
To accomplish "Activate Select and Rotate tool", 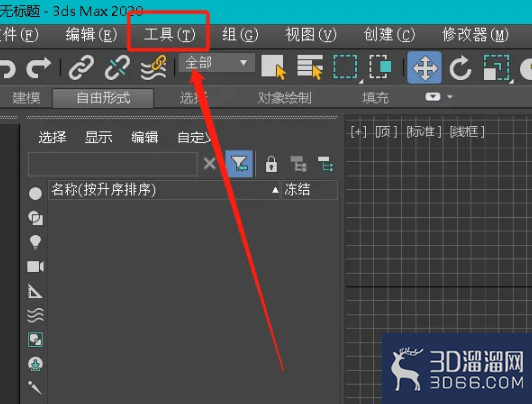I will tap(460, 68).
